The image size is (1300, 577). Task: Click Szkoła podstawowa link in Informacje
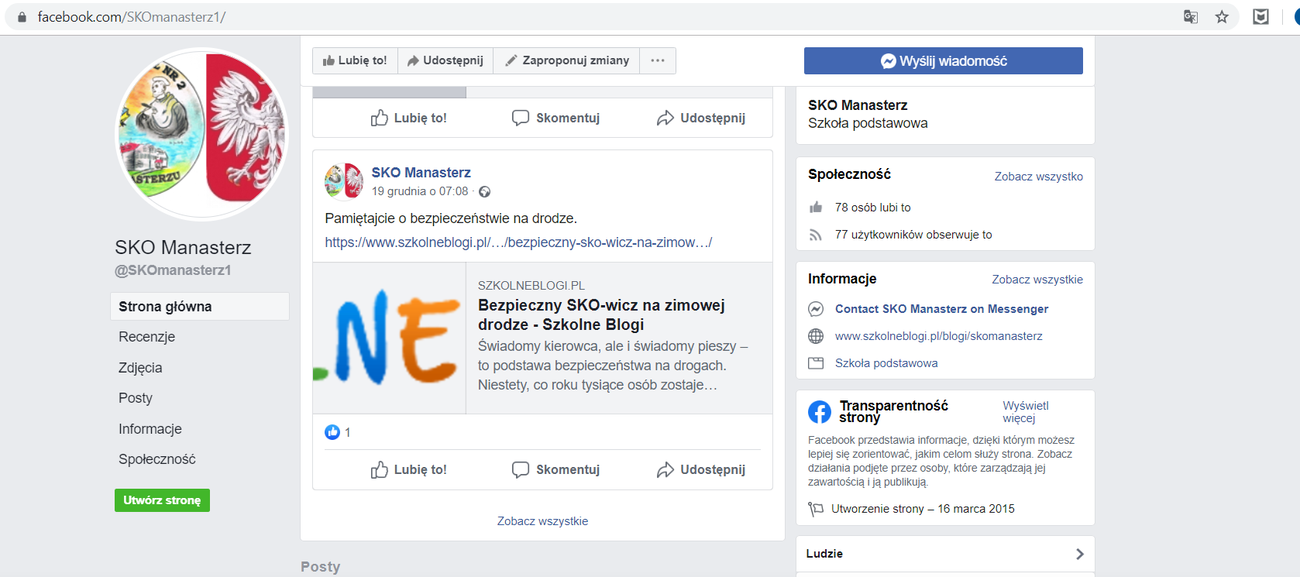coord(886,363)
